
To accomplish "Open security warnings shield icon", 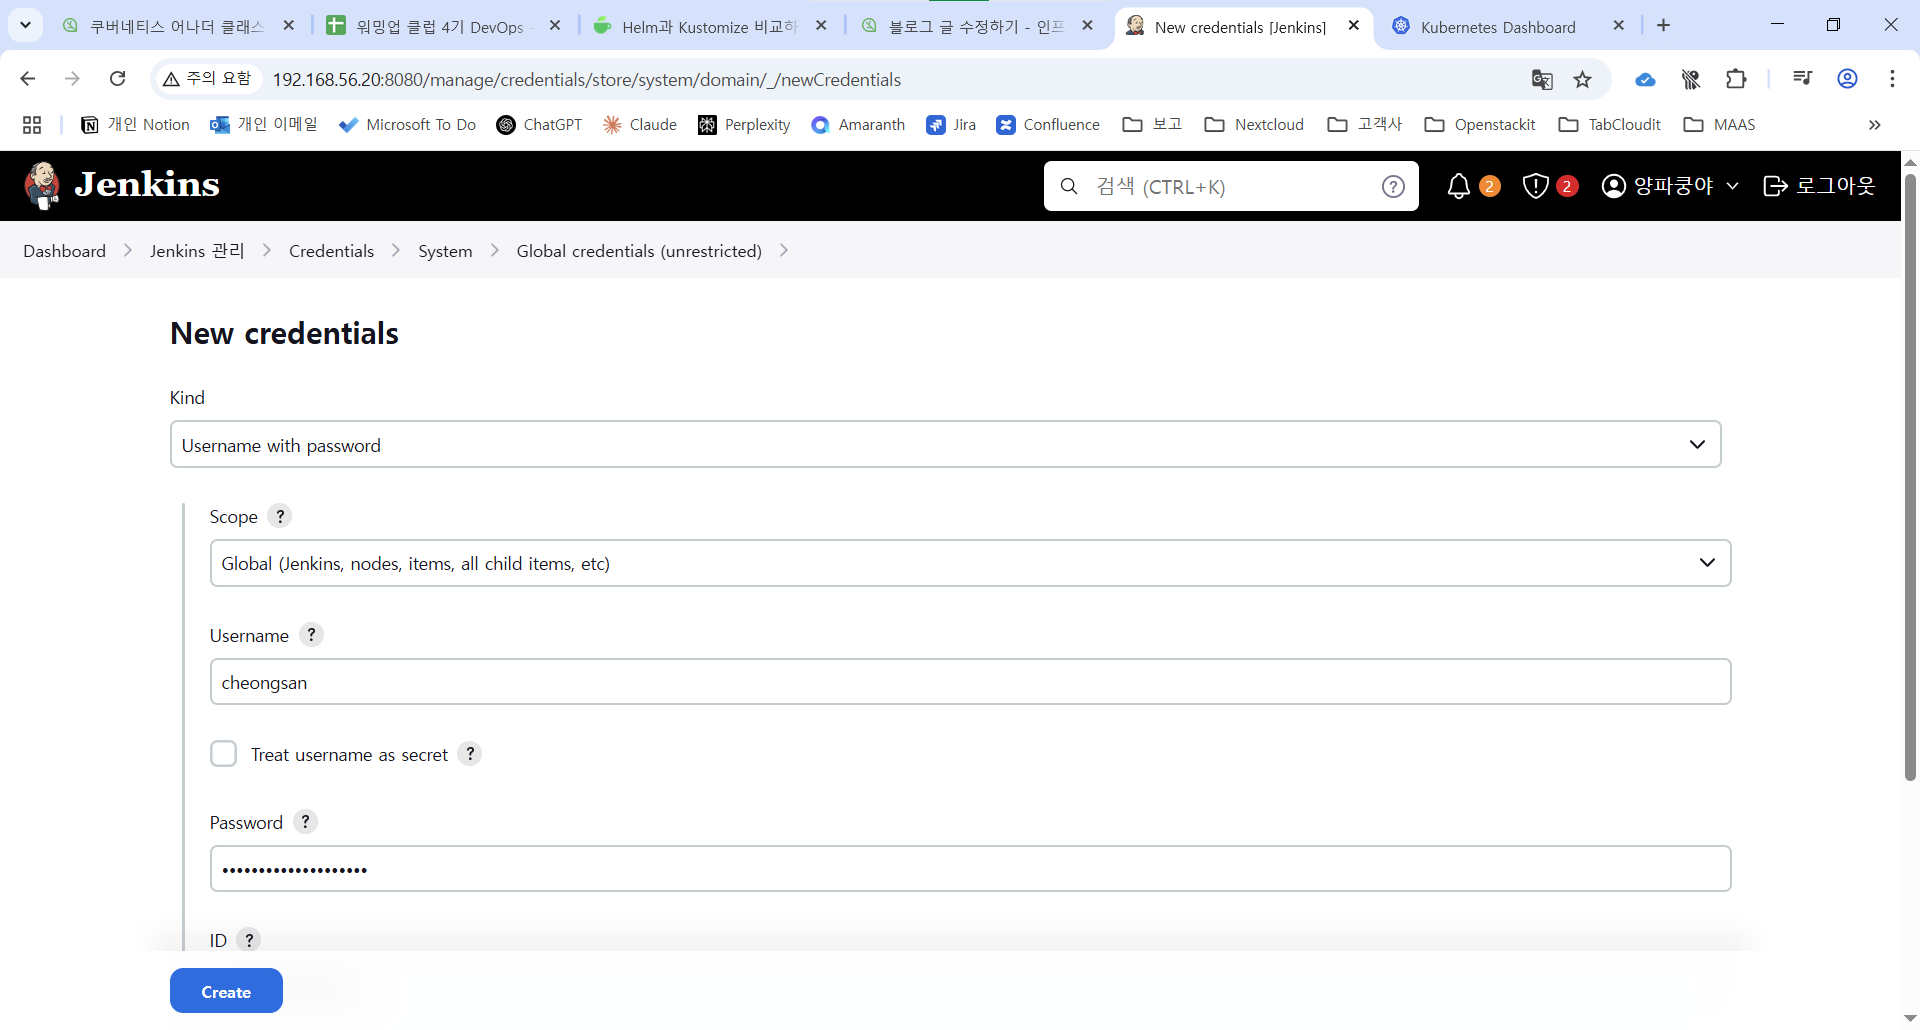I will point(1535,186).
